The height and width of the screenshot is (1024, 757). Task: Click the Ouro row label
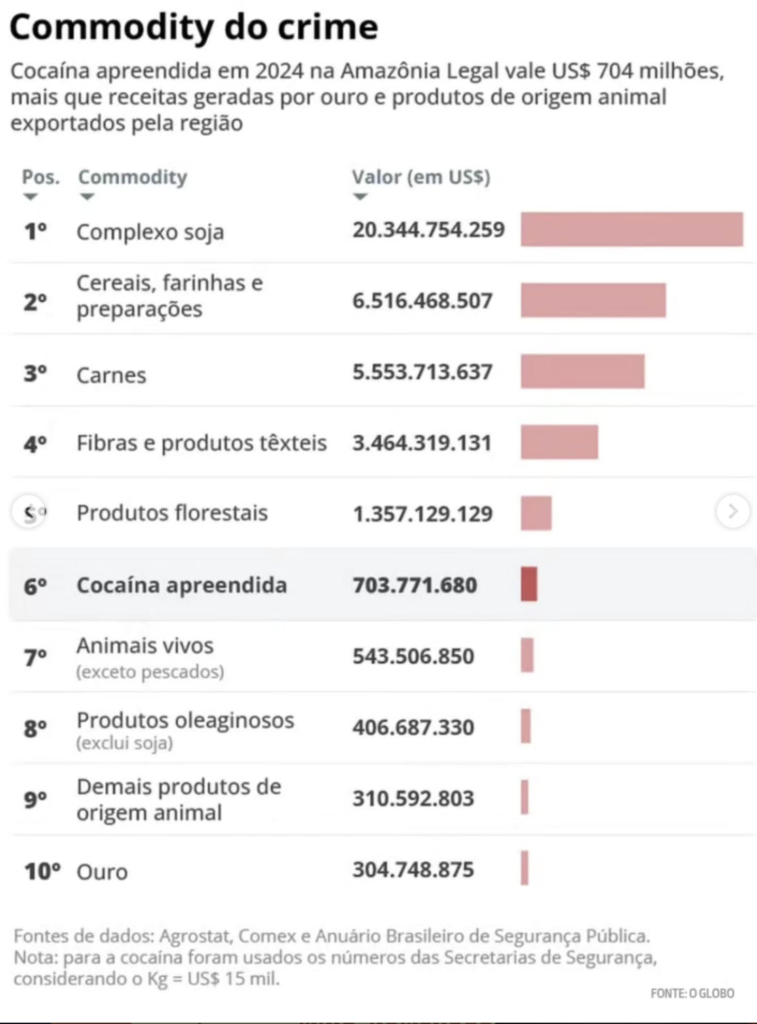(x=102, y=872)
